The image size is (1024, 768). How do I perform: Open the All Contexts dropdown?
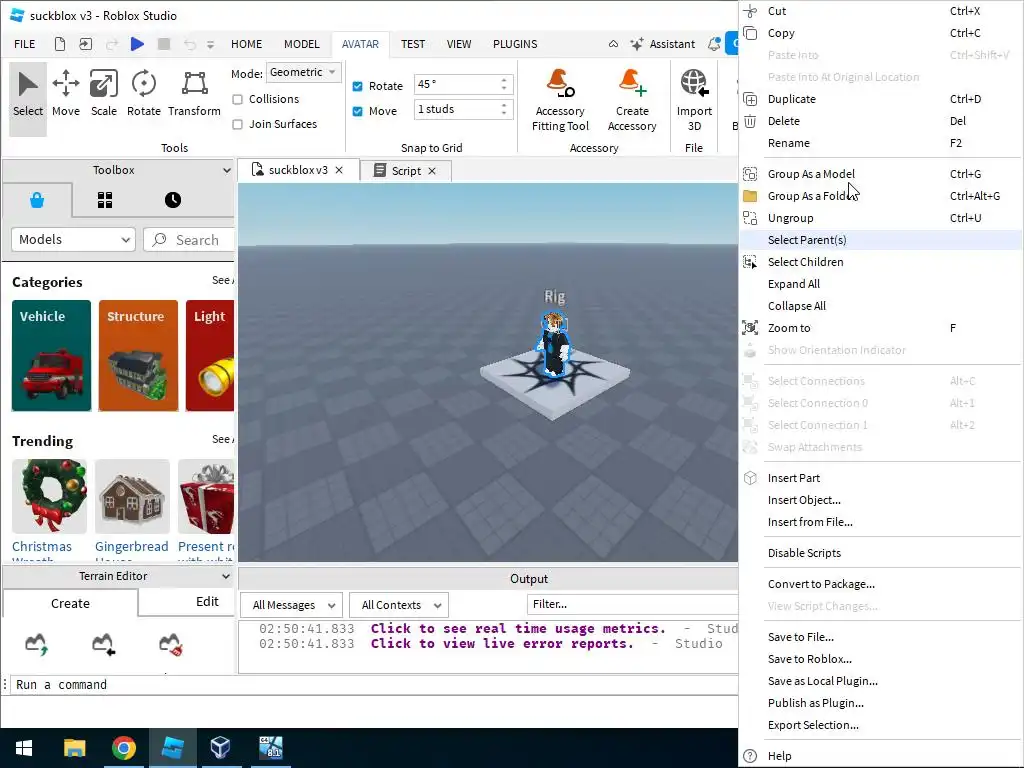tap(399, 605)
